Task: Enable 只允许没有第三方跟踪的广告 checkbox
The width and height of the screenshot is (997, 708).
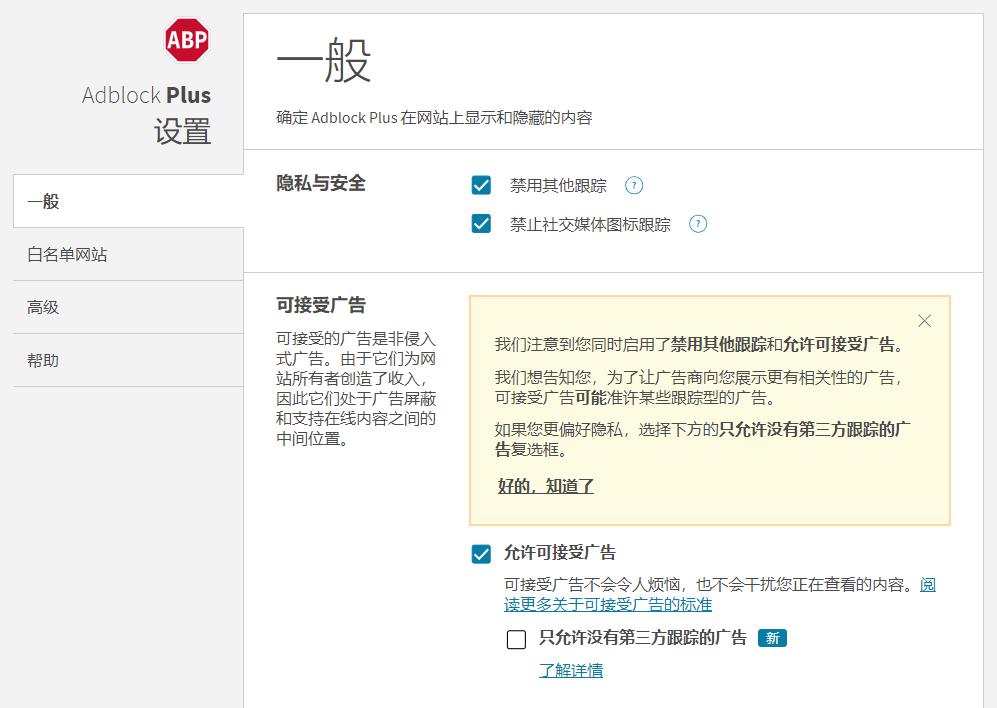Action: click(516, 639)
